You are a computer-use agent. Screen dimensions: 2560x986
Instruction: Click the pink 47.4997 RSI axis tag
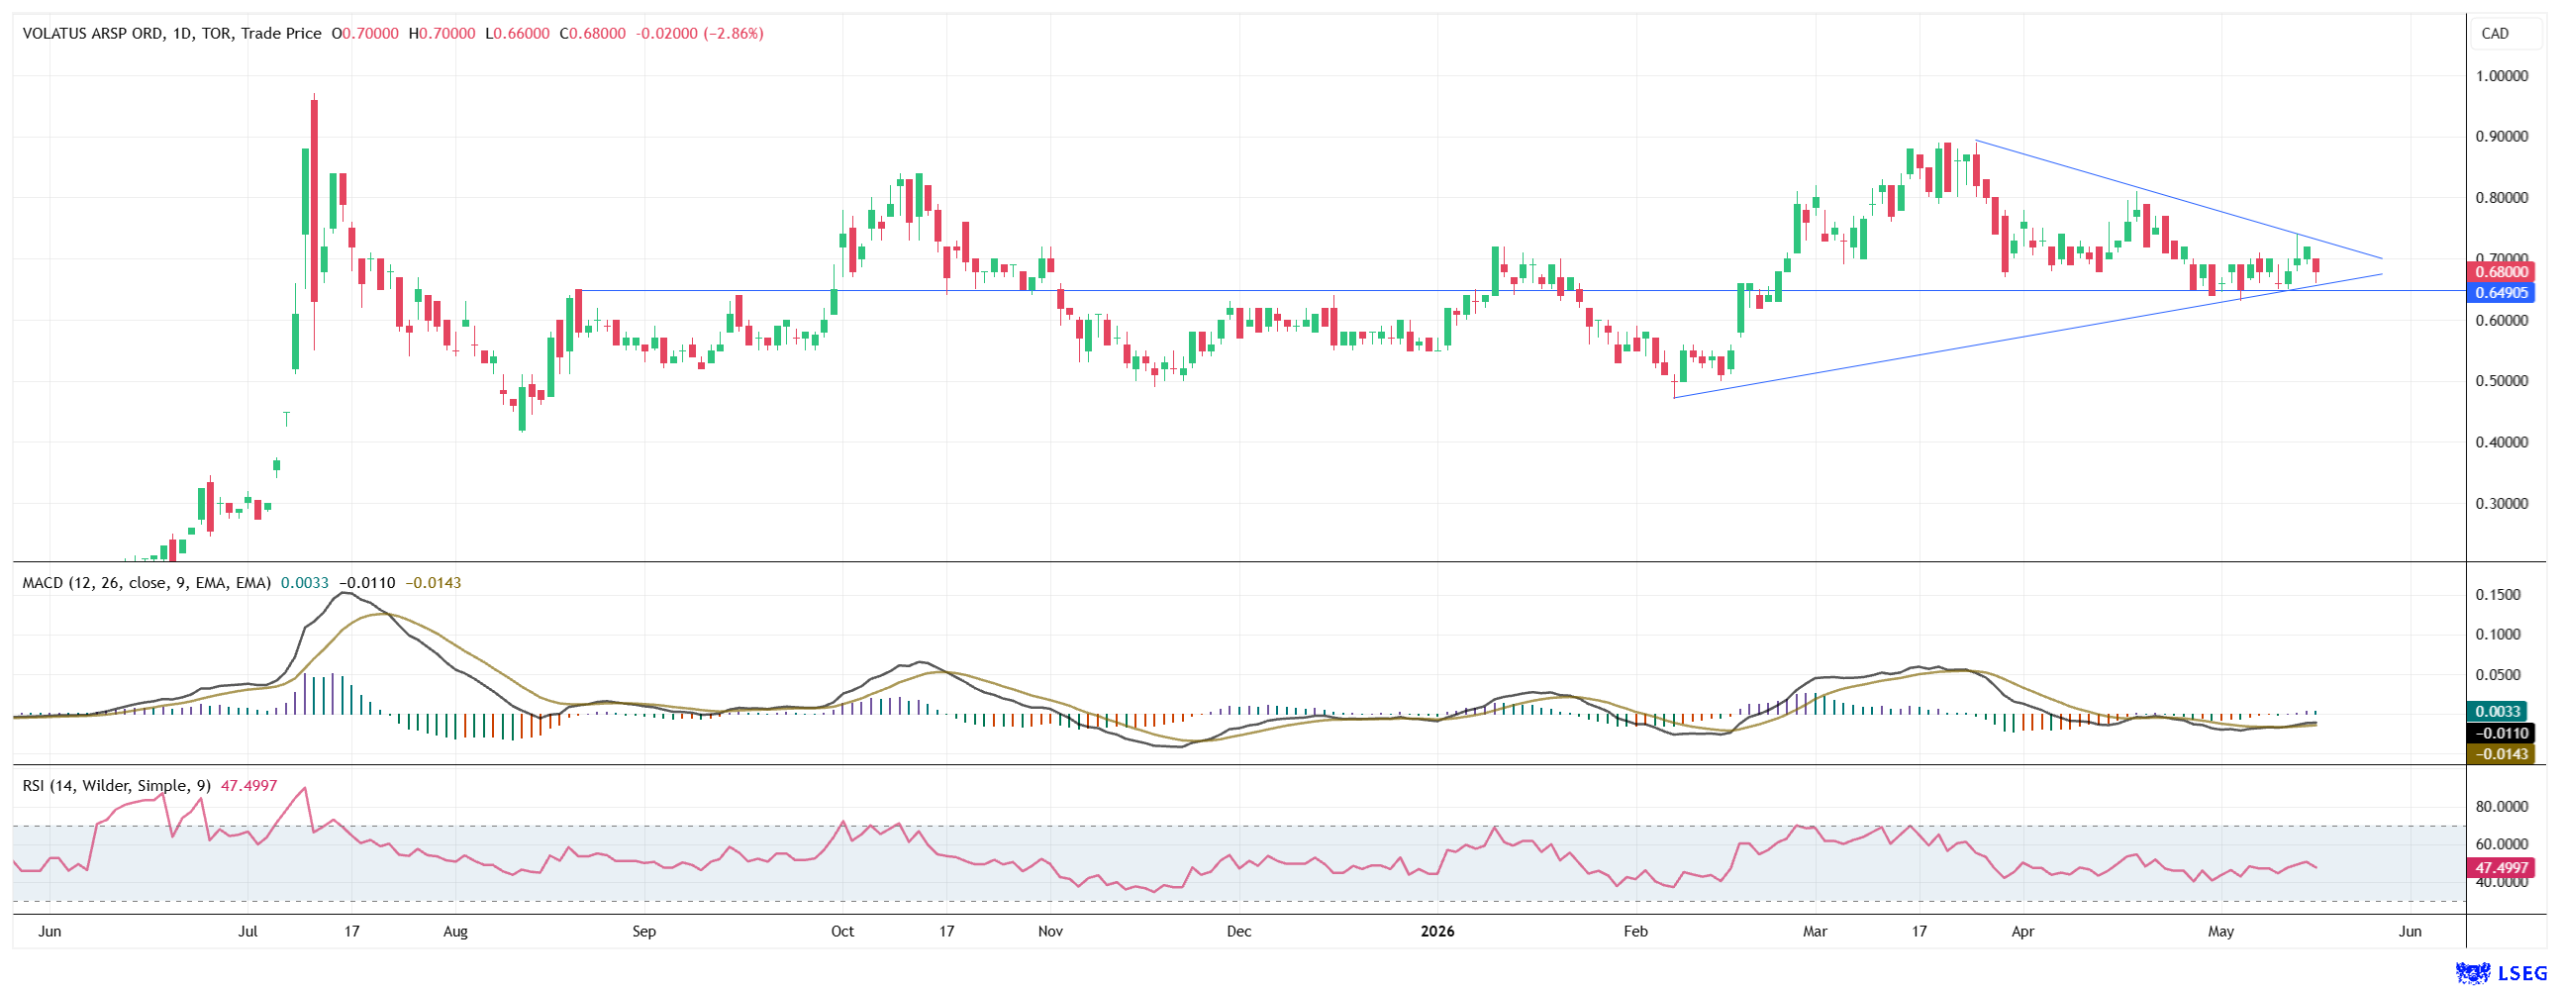[x=2500, y=868]
